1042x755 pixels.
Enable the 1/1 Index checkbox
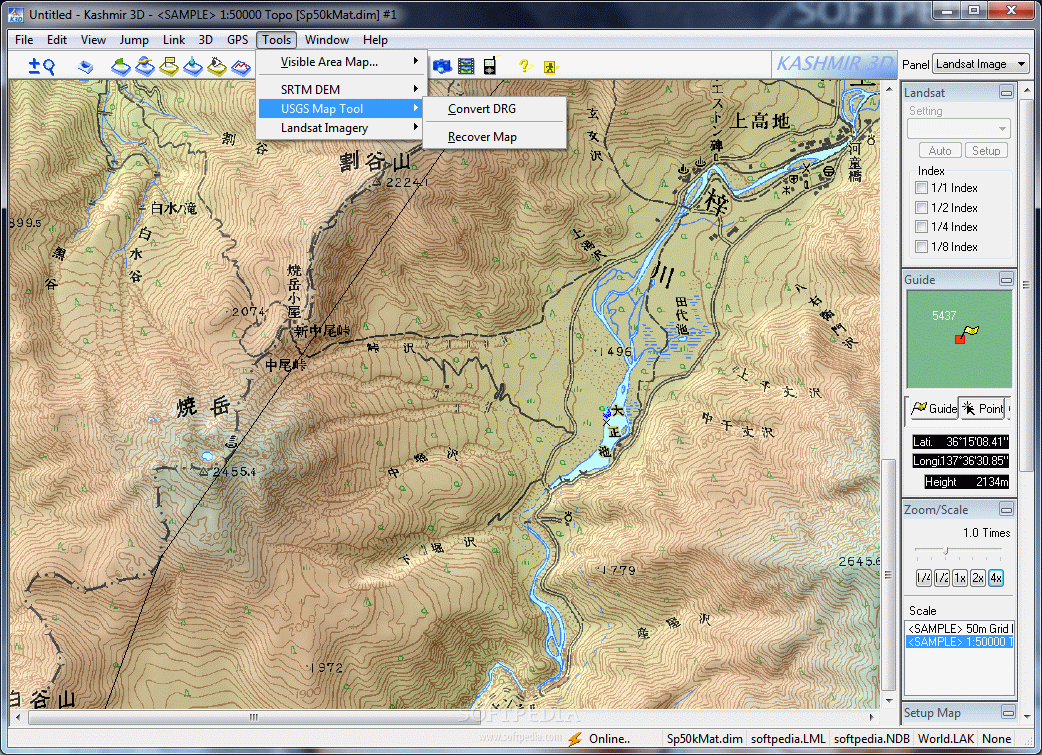click(921, 188)
